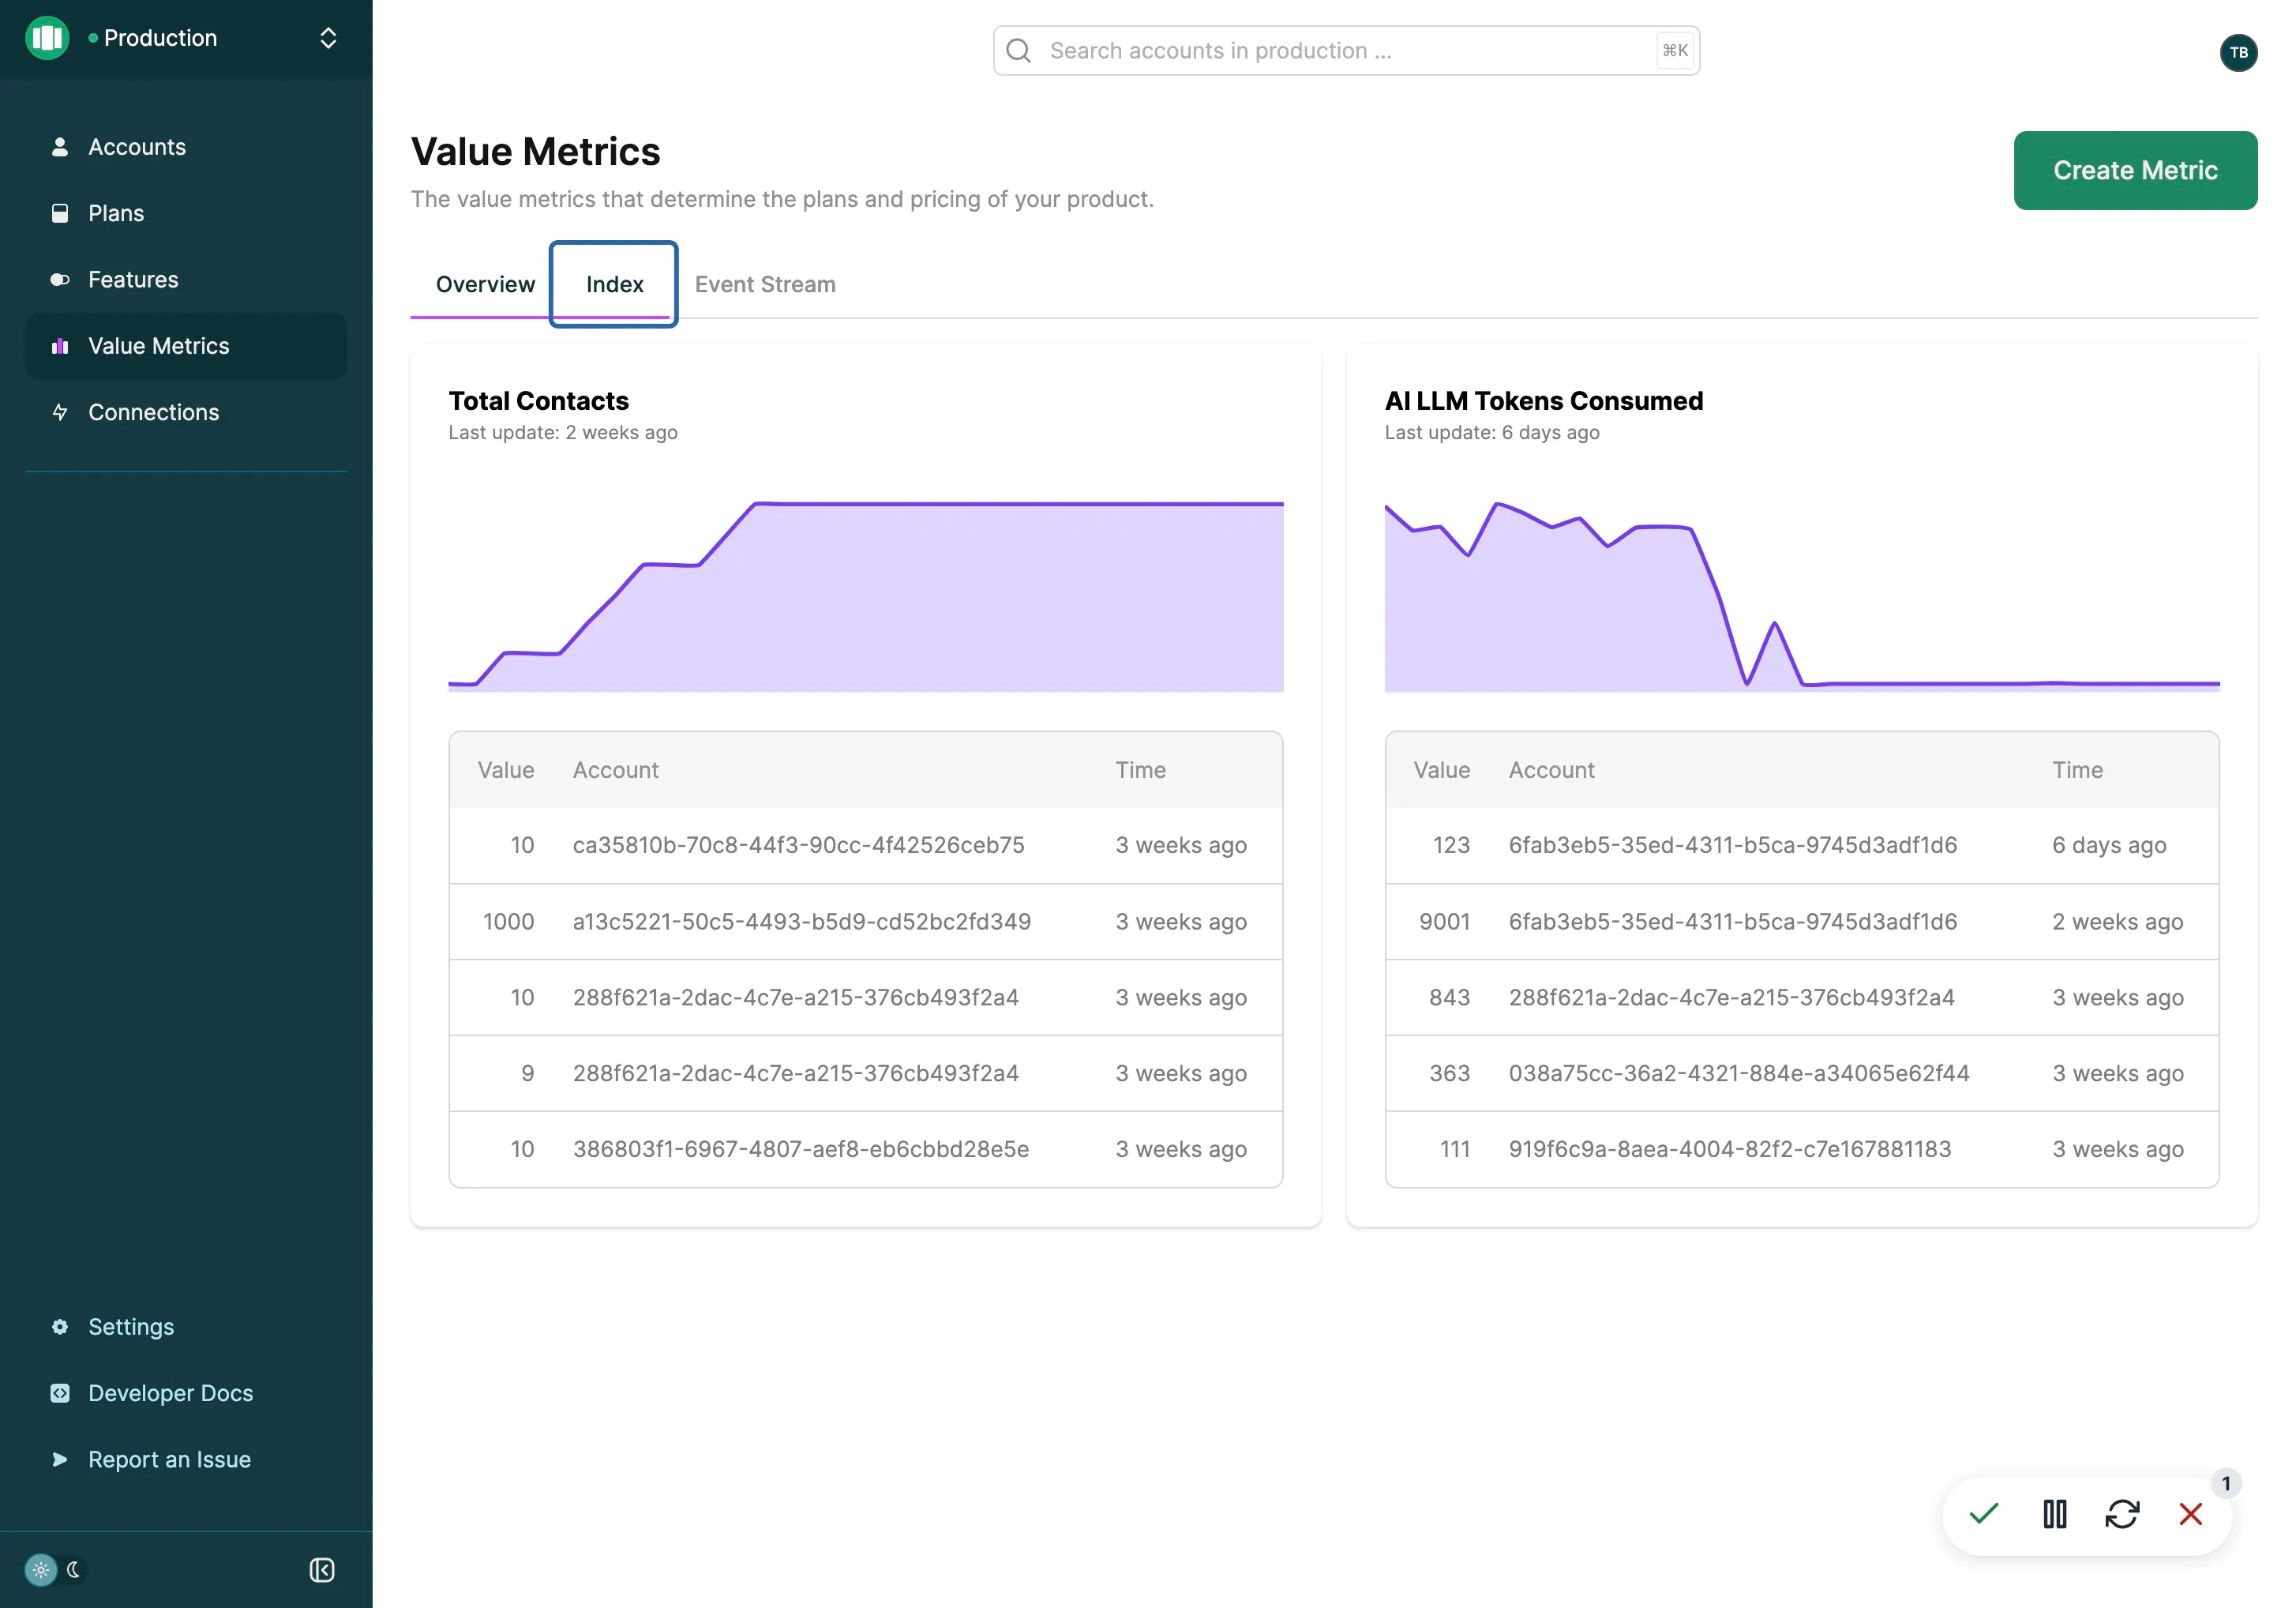Click the green checkmark approve icon

(x=1983, y=1514)
